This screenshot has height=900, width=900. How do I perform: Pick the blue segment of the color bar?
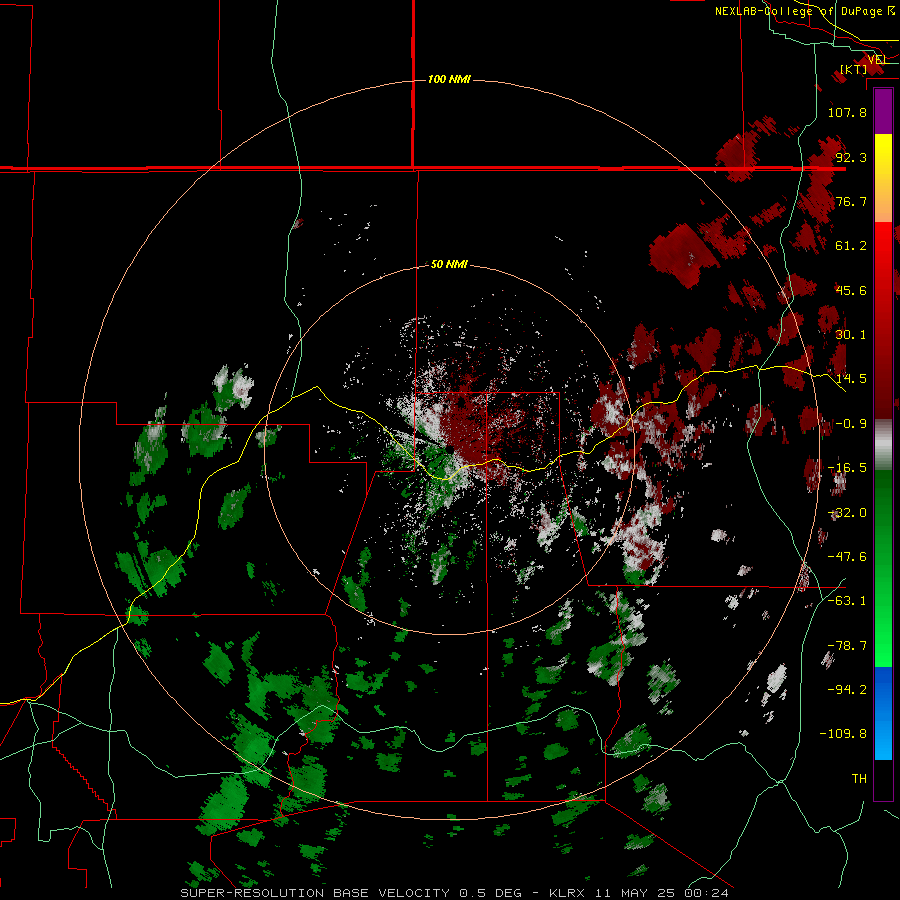coord(883,695)
